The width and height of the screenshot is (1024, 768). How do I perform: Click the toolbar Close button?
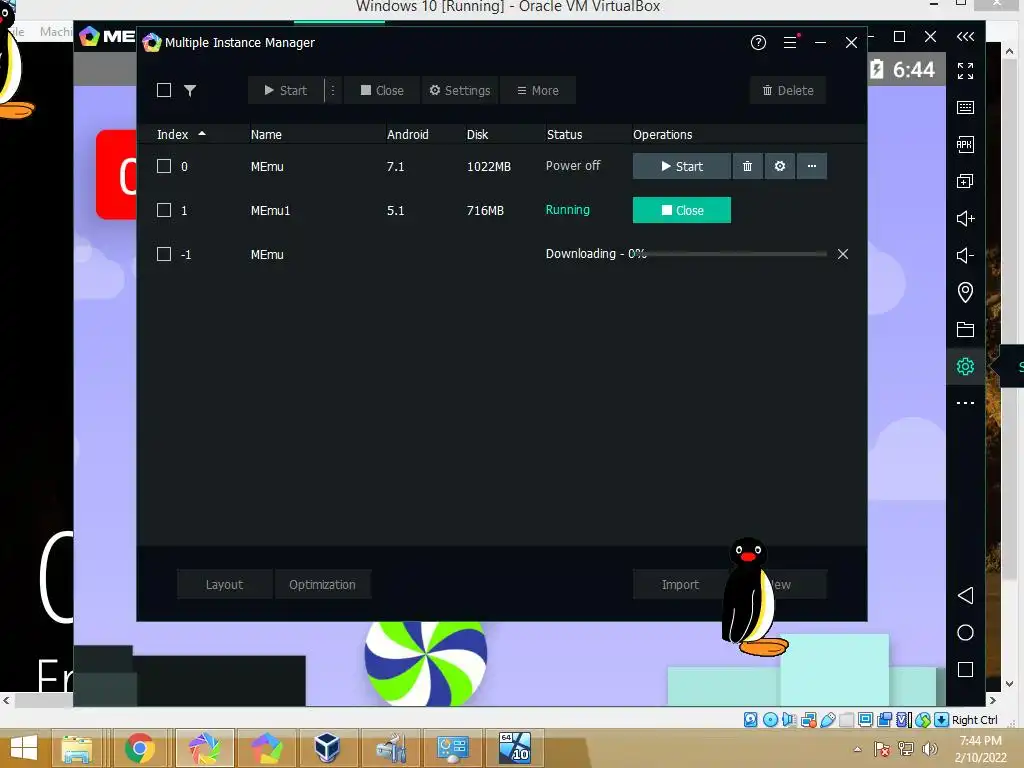[x=382, y=90]
